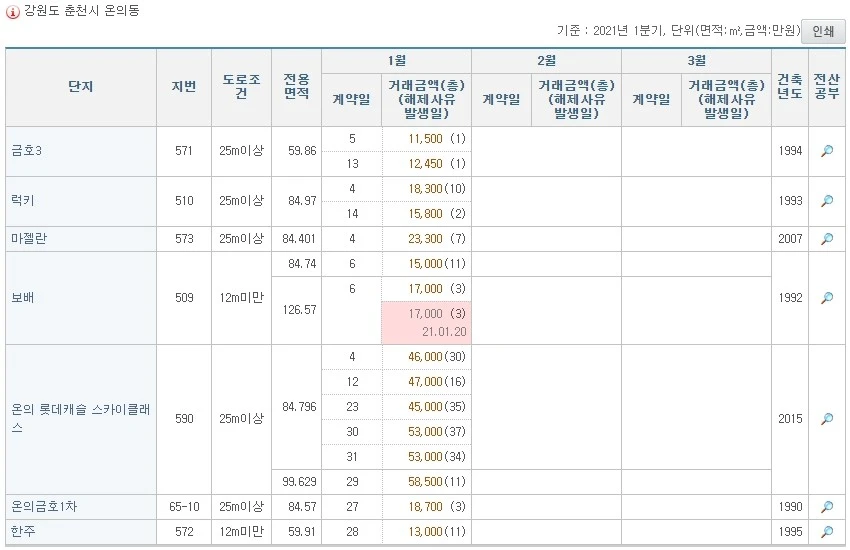The height and width of the screenshot is (550, 850).
Task: Click the 강원도 춘천시 온의동 heading
Action: pyautogui.click(x=82, y=10)
